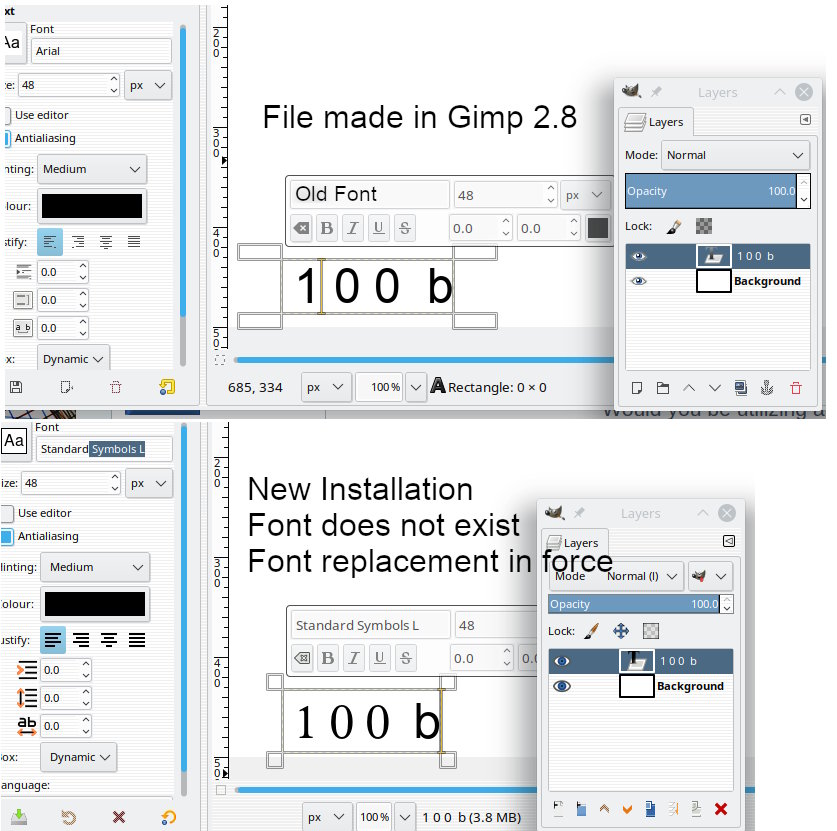Hide the Background layer in the lower Layers panel

tap(562, 686)
